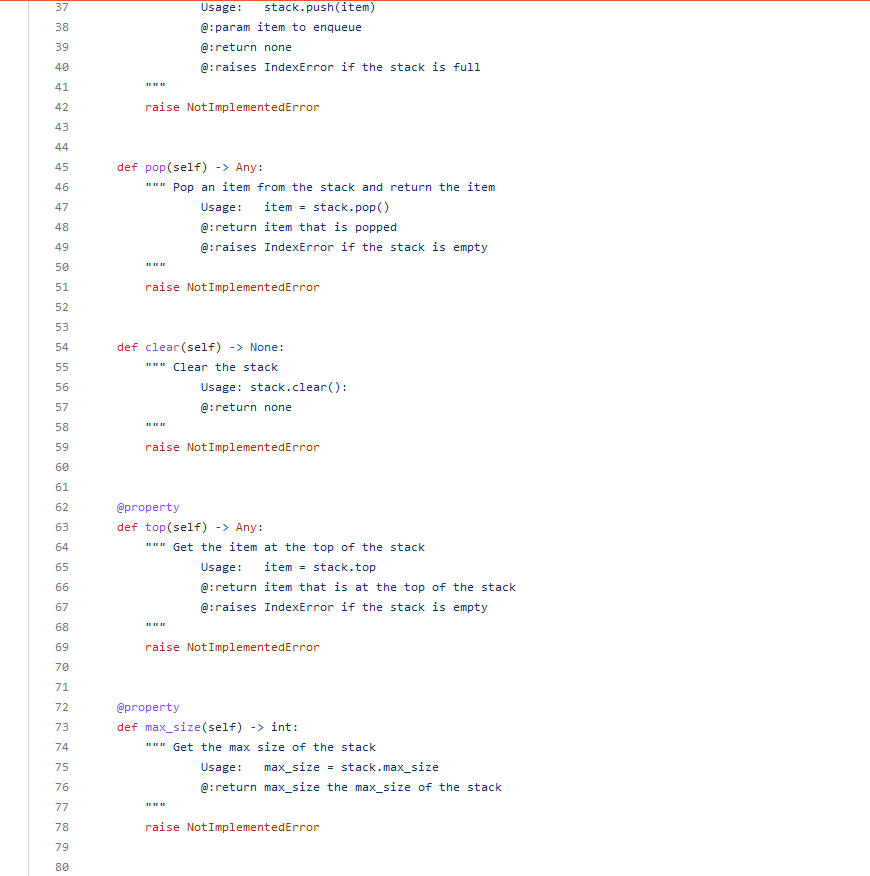Click the @property decorator on line 62

pos(147,507)
